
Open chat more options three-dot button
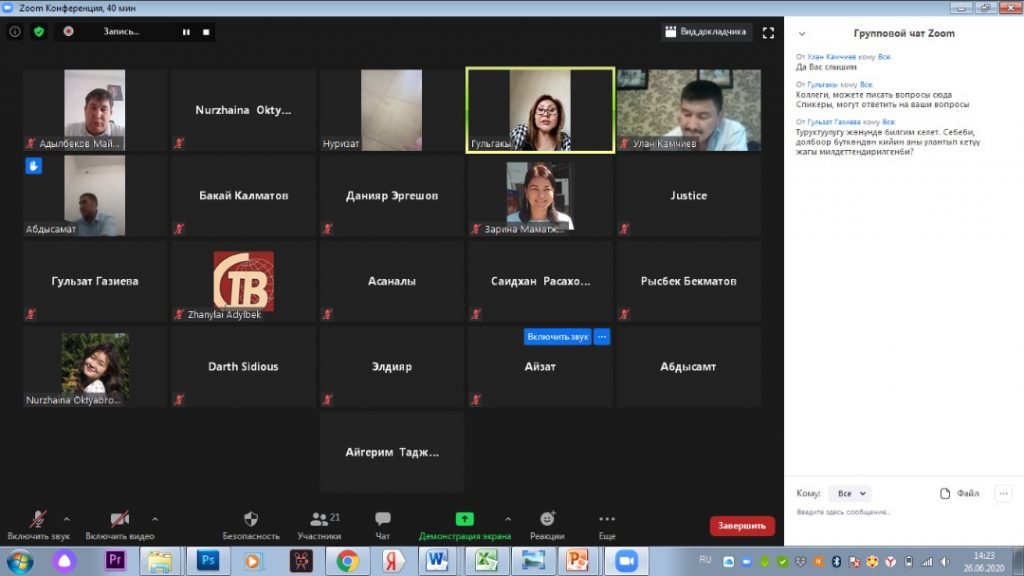click(1004, 493)
